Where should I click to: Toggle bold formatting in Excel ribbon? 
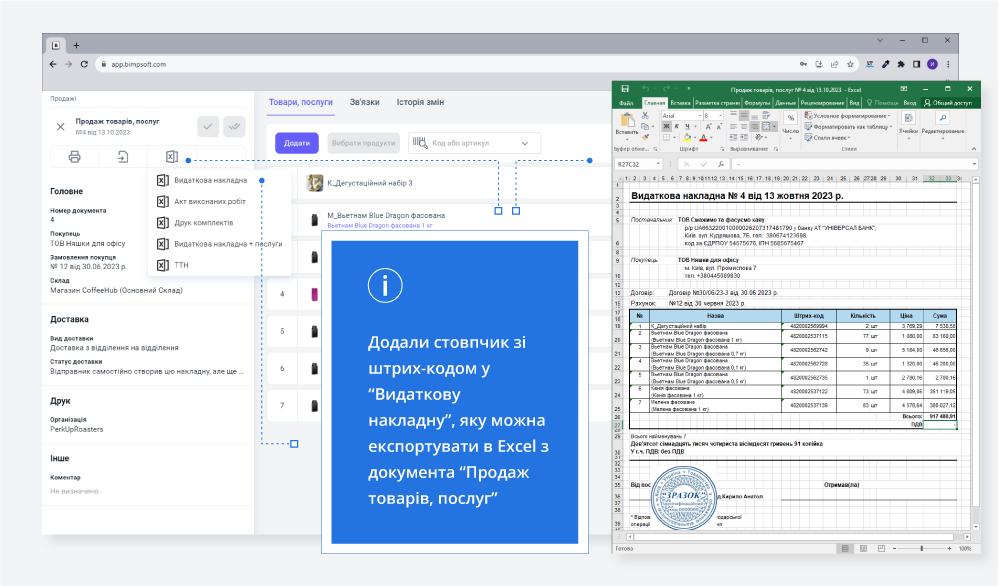[666, 128]
